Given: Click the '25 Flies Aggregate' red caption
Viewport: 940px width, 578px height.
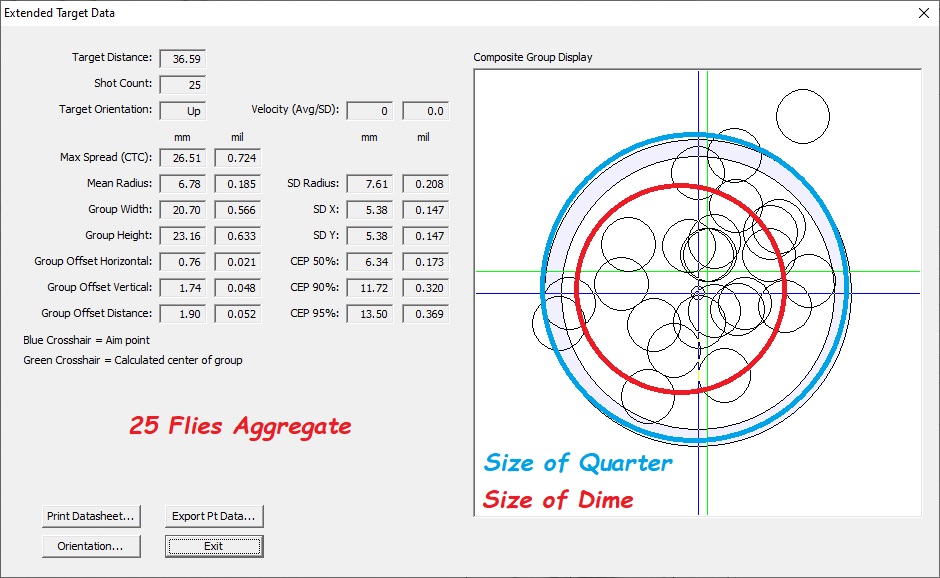Looking at the screenshot, I should click(240, 426).
